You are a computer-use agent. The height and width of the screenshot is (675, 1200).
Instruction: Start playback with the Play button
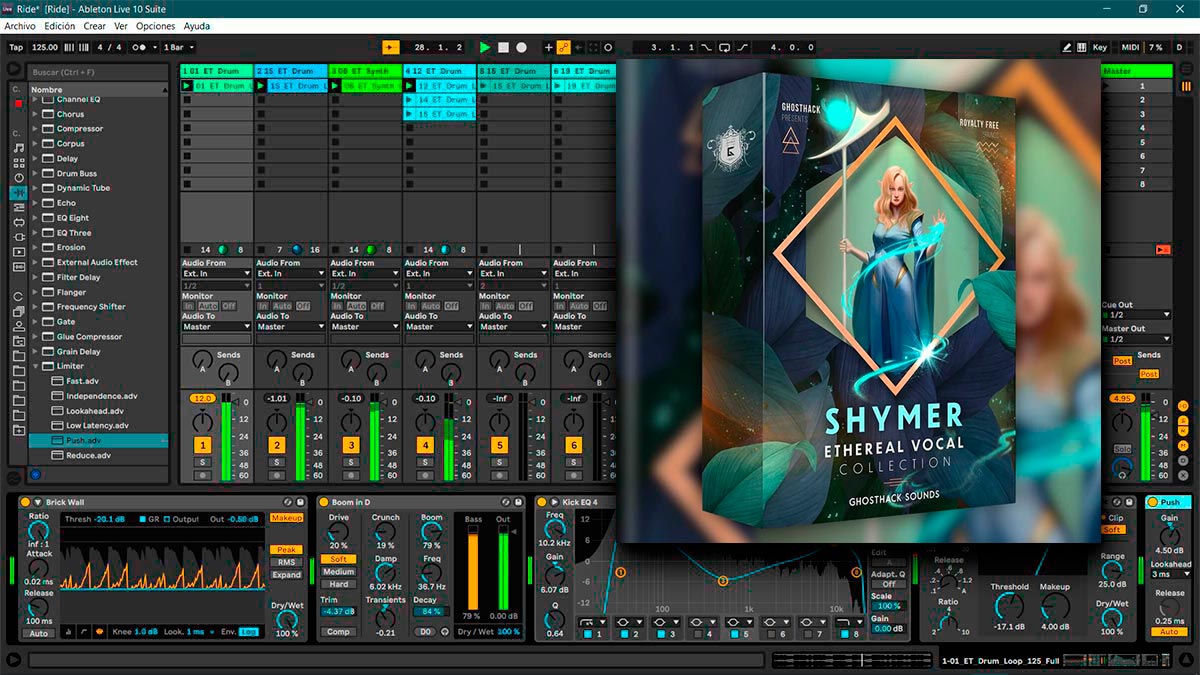(x=485, y=47)
